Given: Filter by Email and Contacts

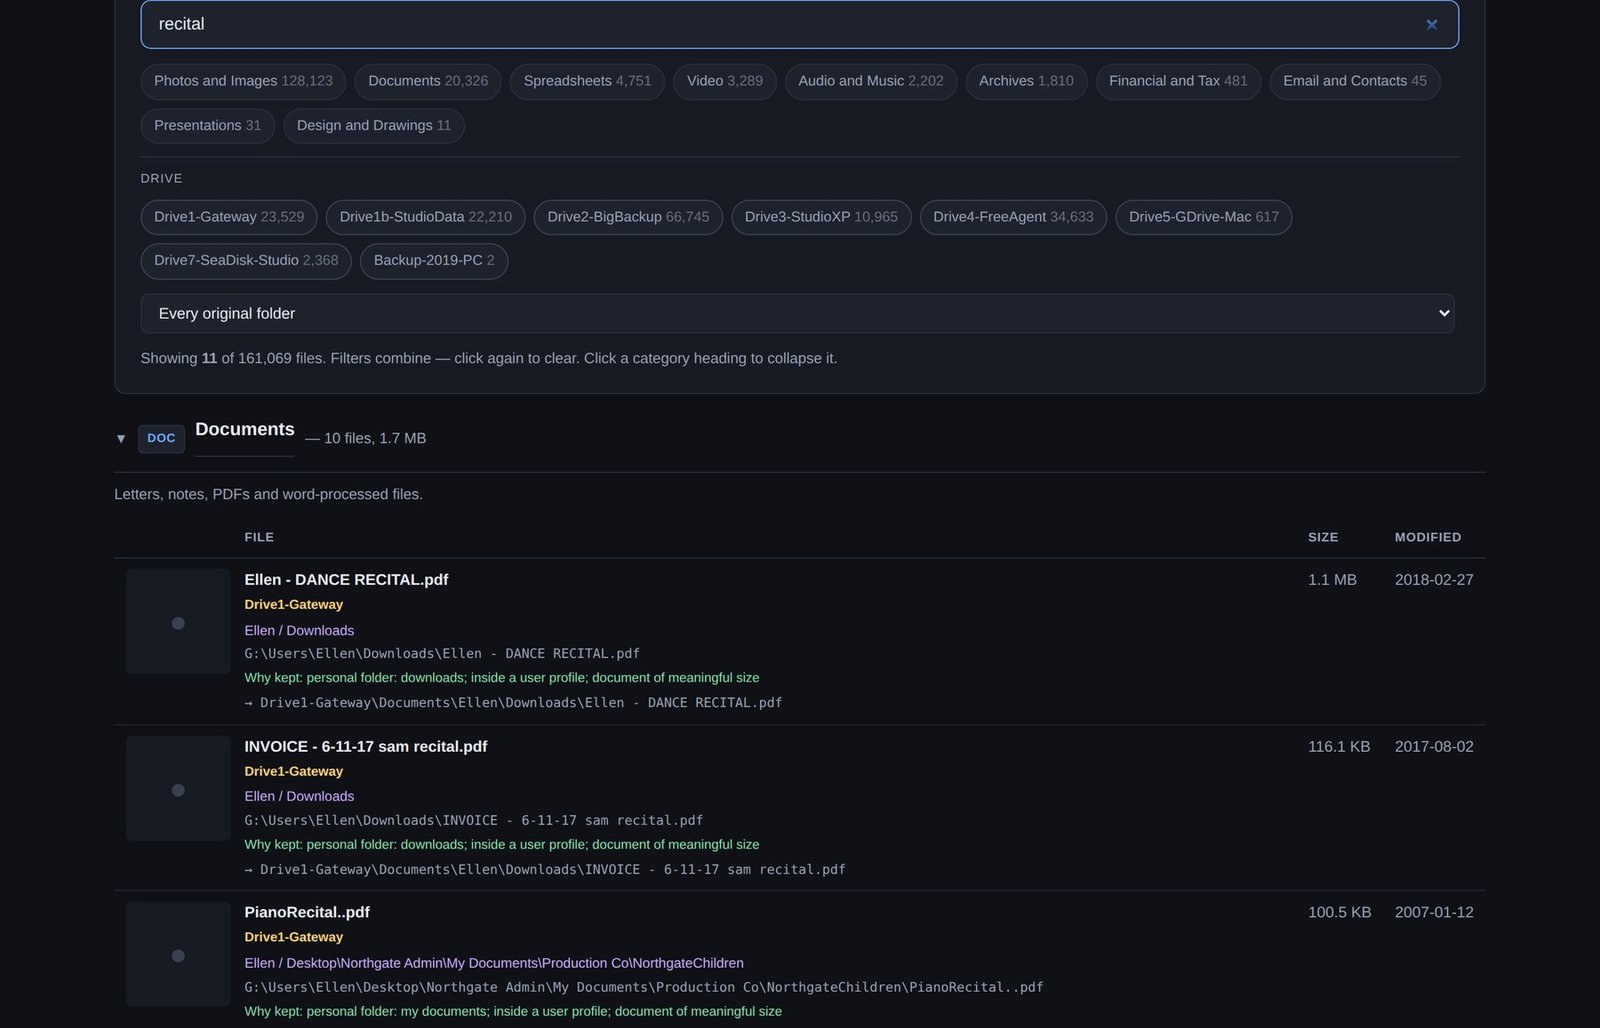Looking at the screenshot, I should click(1355, 81).
